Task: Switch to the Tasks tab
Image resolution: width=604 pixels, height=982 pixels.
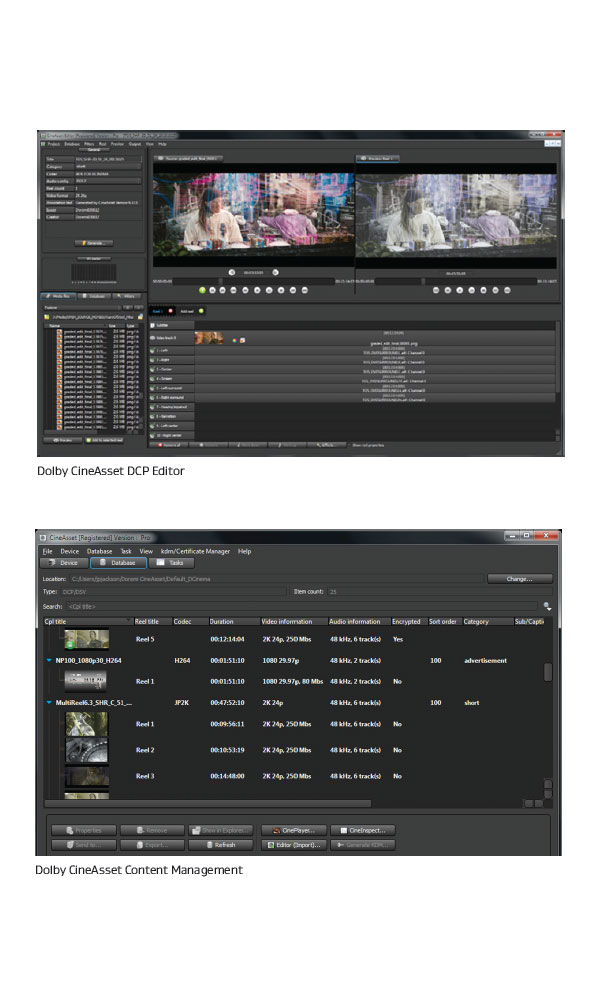Action: pos(171,562)
